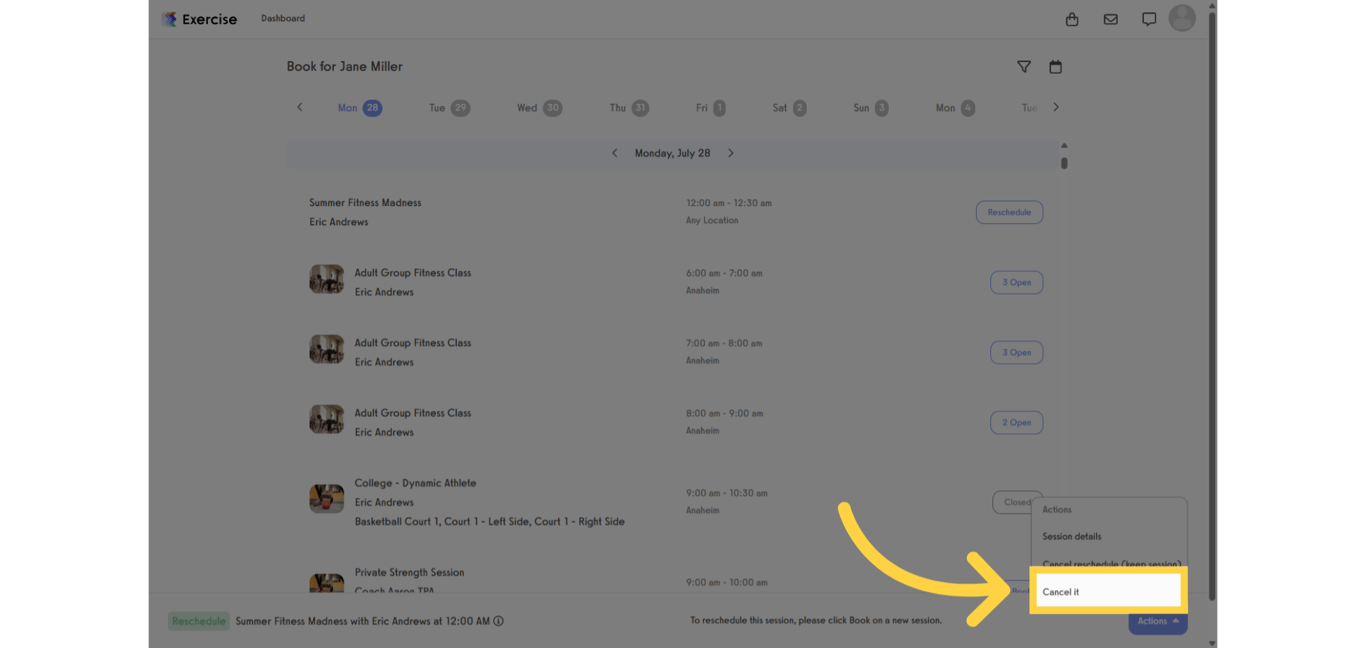
Task: Select Sun 3 from the week strip
Action: point(869,107)
